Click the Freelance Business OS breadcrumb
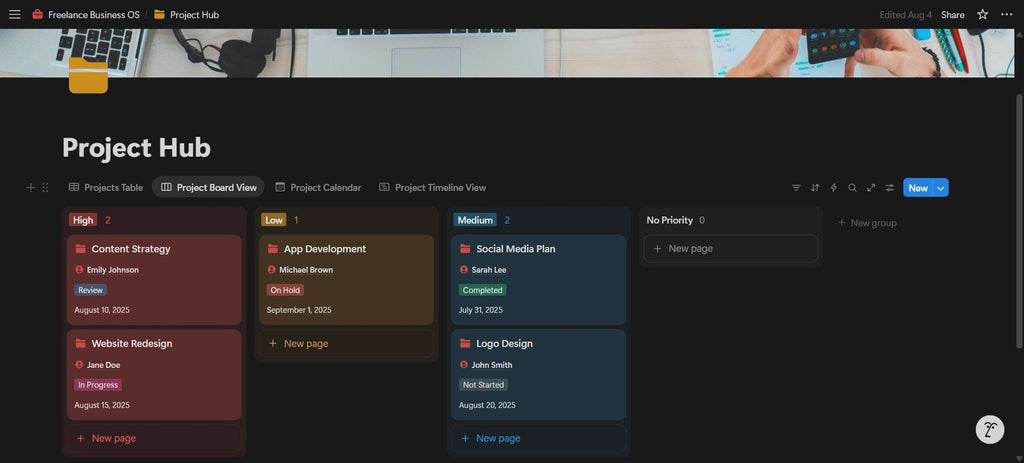 [x=94, y=14]
